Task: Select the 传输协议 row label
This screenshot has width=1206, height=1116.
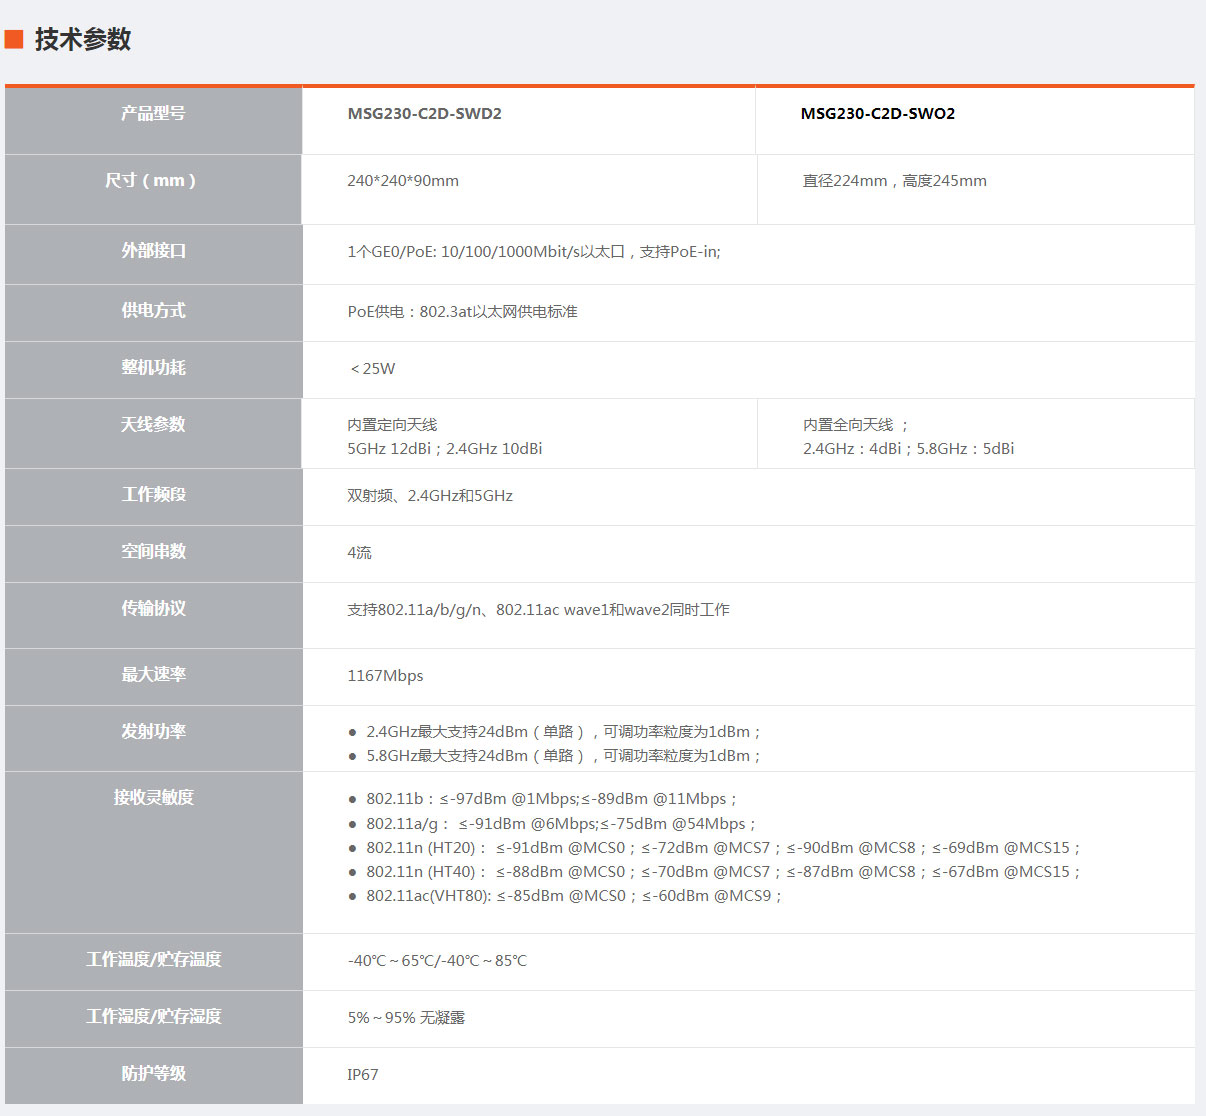Action: [153, 609]
